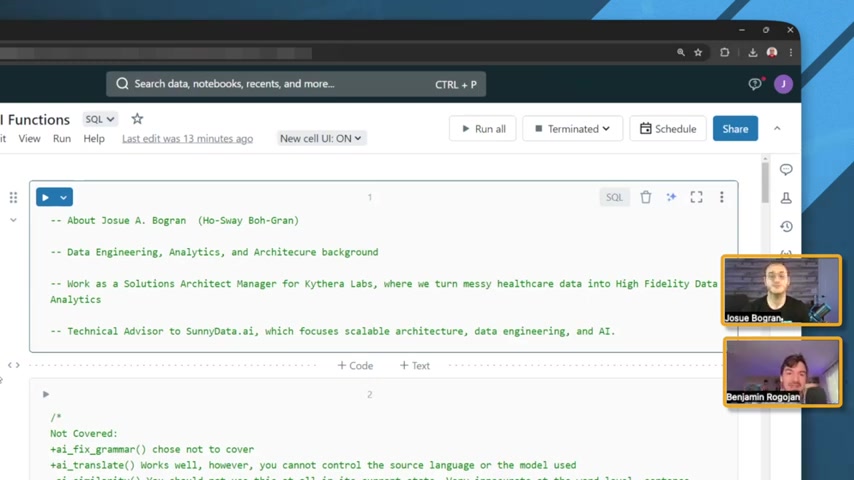
Task: Collapse cell 1 using the left chevron
Action: 13,220
